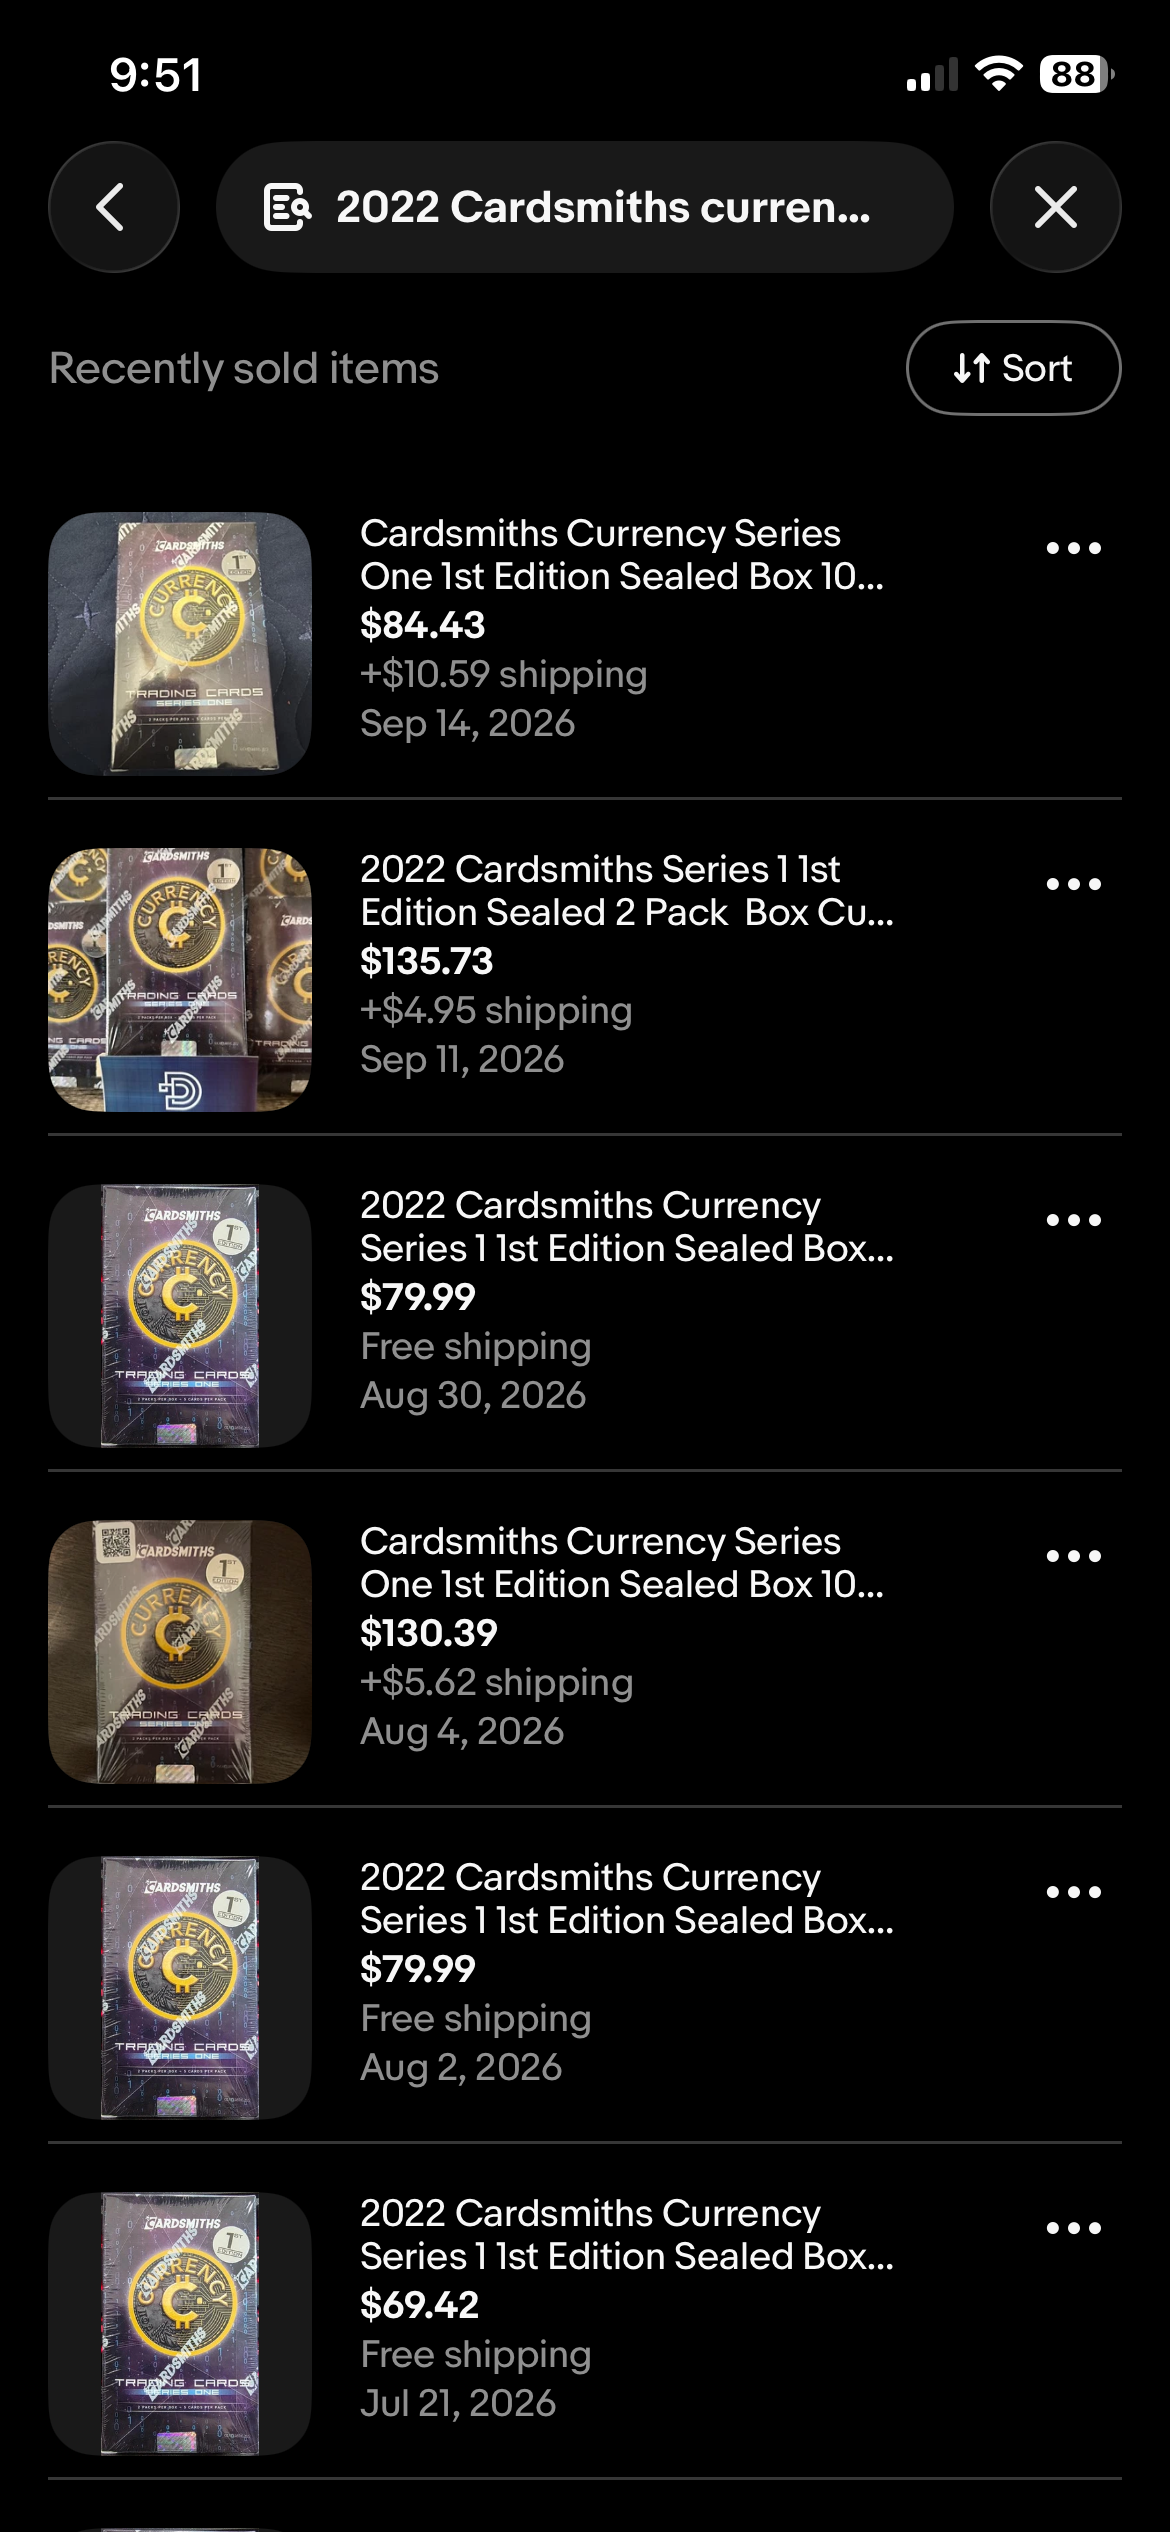Open more options for Aug 30 listing

(1074, 1220)
